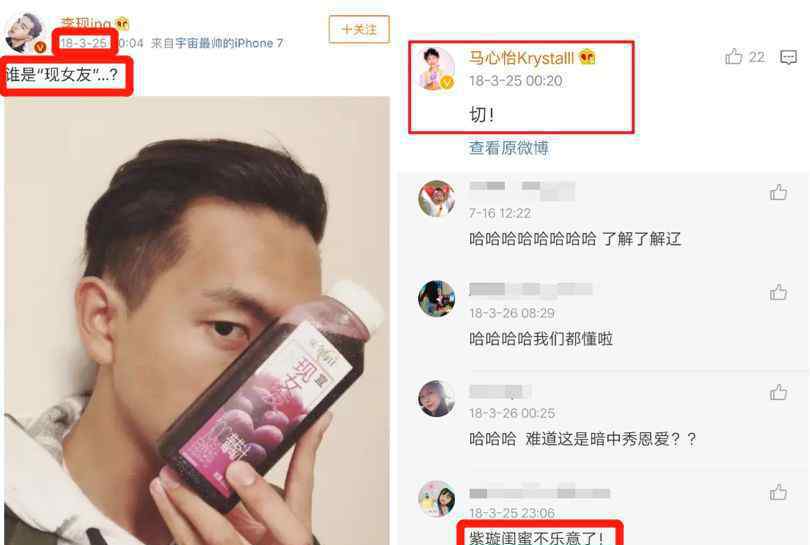
Task: Open 马心怡Krystalll's avatar
Action: point(437,68)
